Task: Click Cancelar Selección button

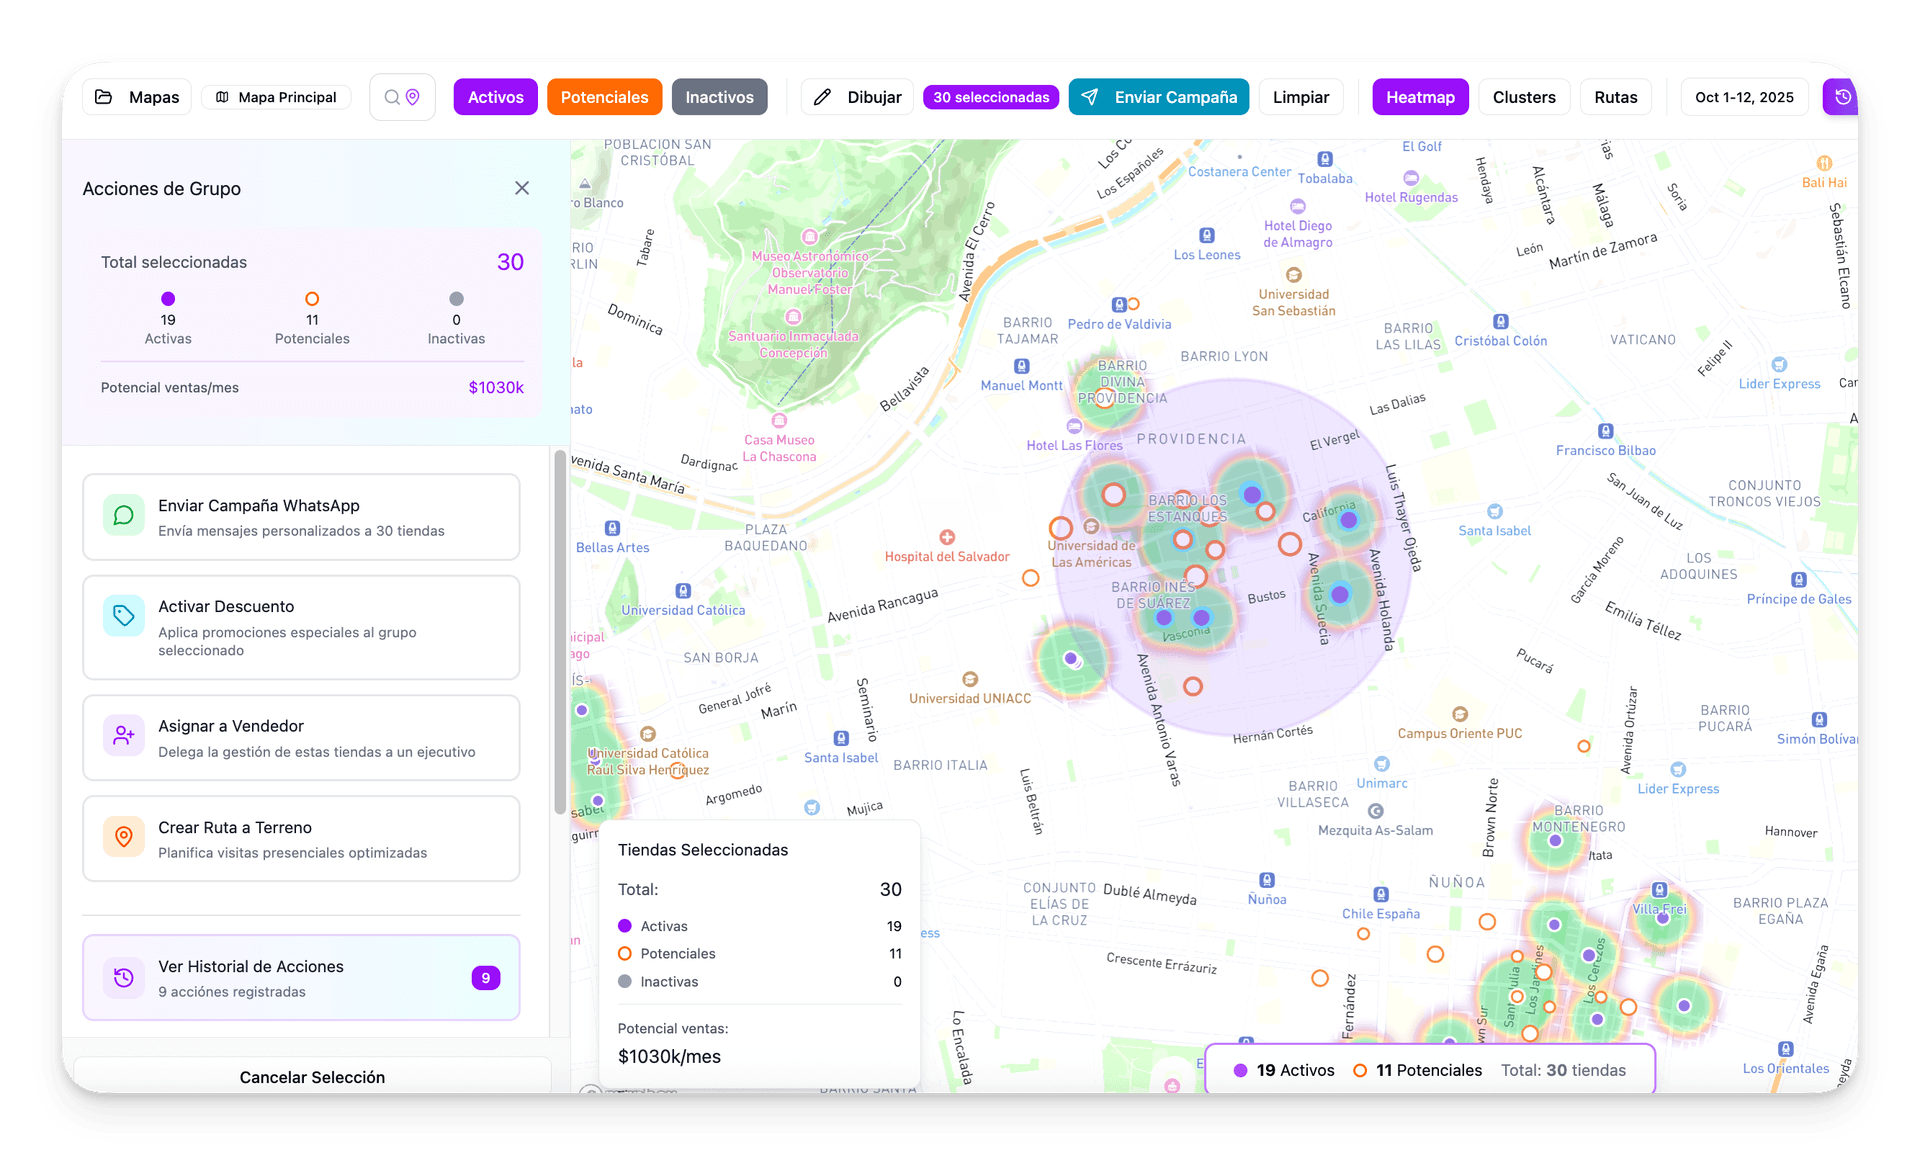Action: [x=312, y=1076]
